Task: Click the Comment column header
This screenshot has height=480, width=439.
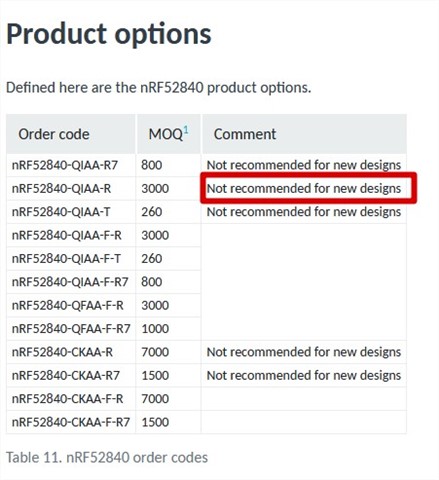Action: click(x=245, y=134)
